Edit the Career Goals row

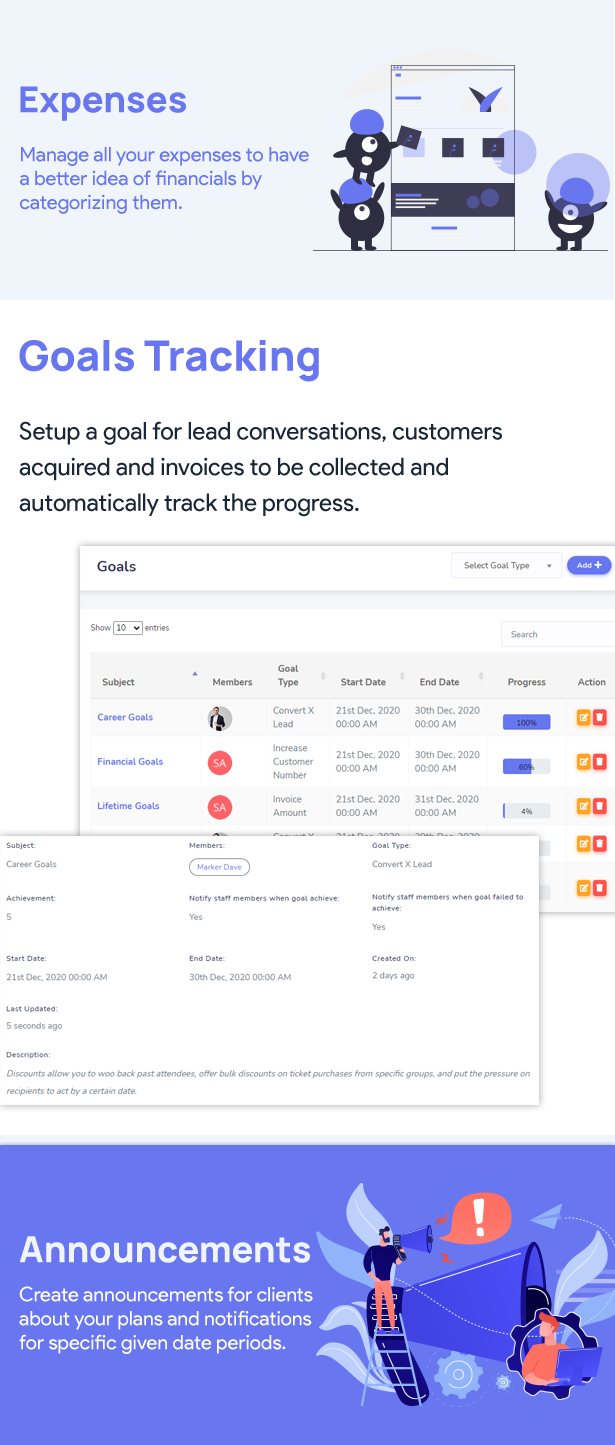(x=584, y=717)
